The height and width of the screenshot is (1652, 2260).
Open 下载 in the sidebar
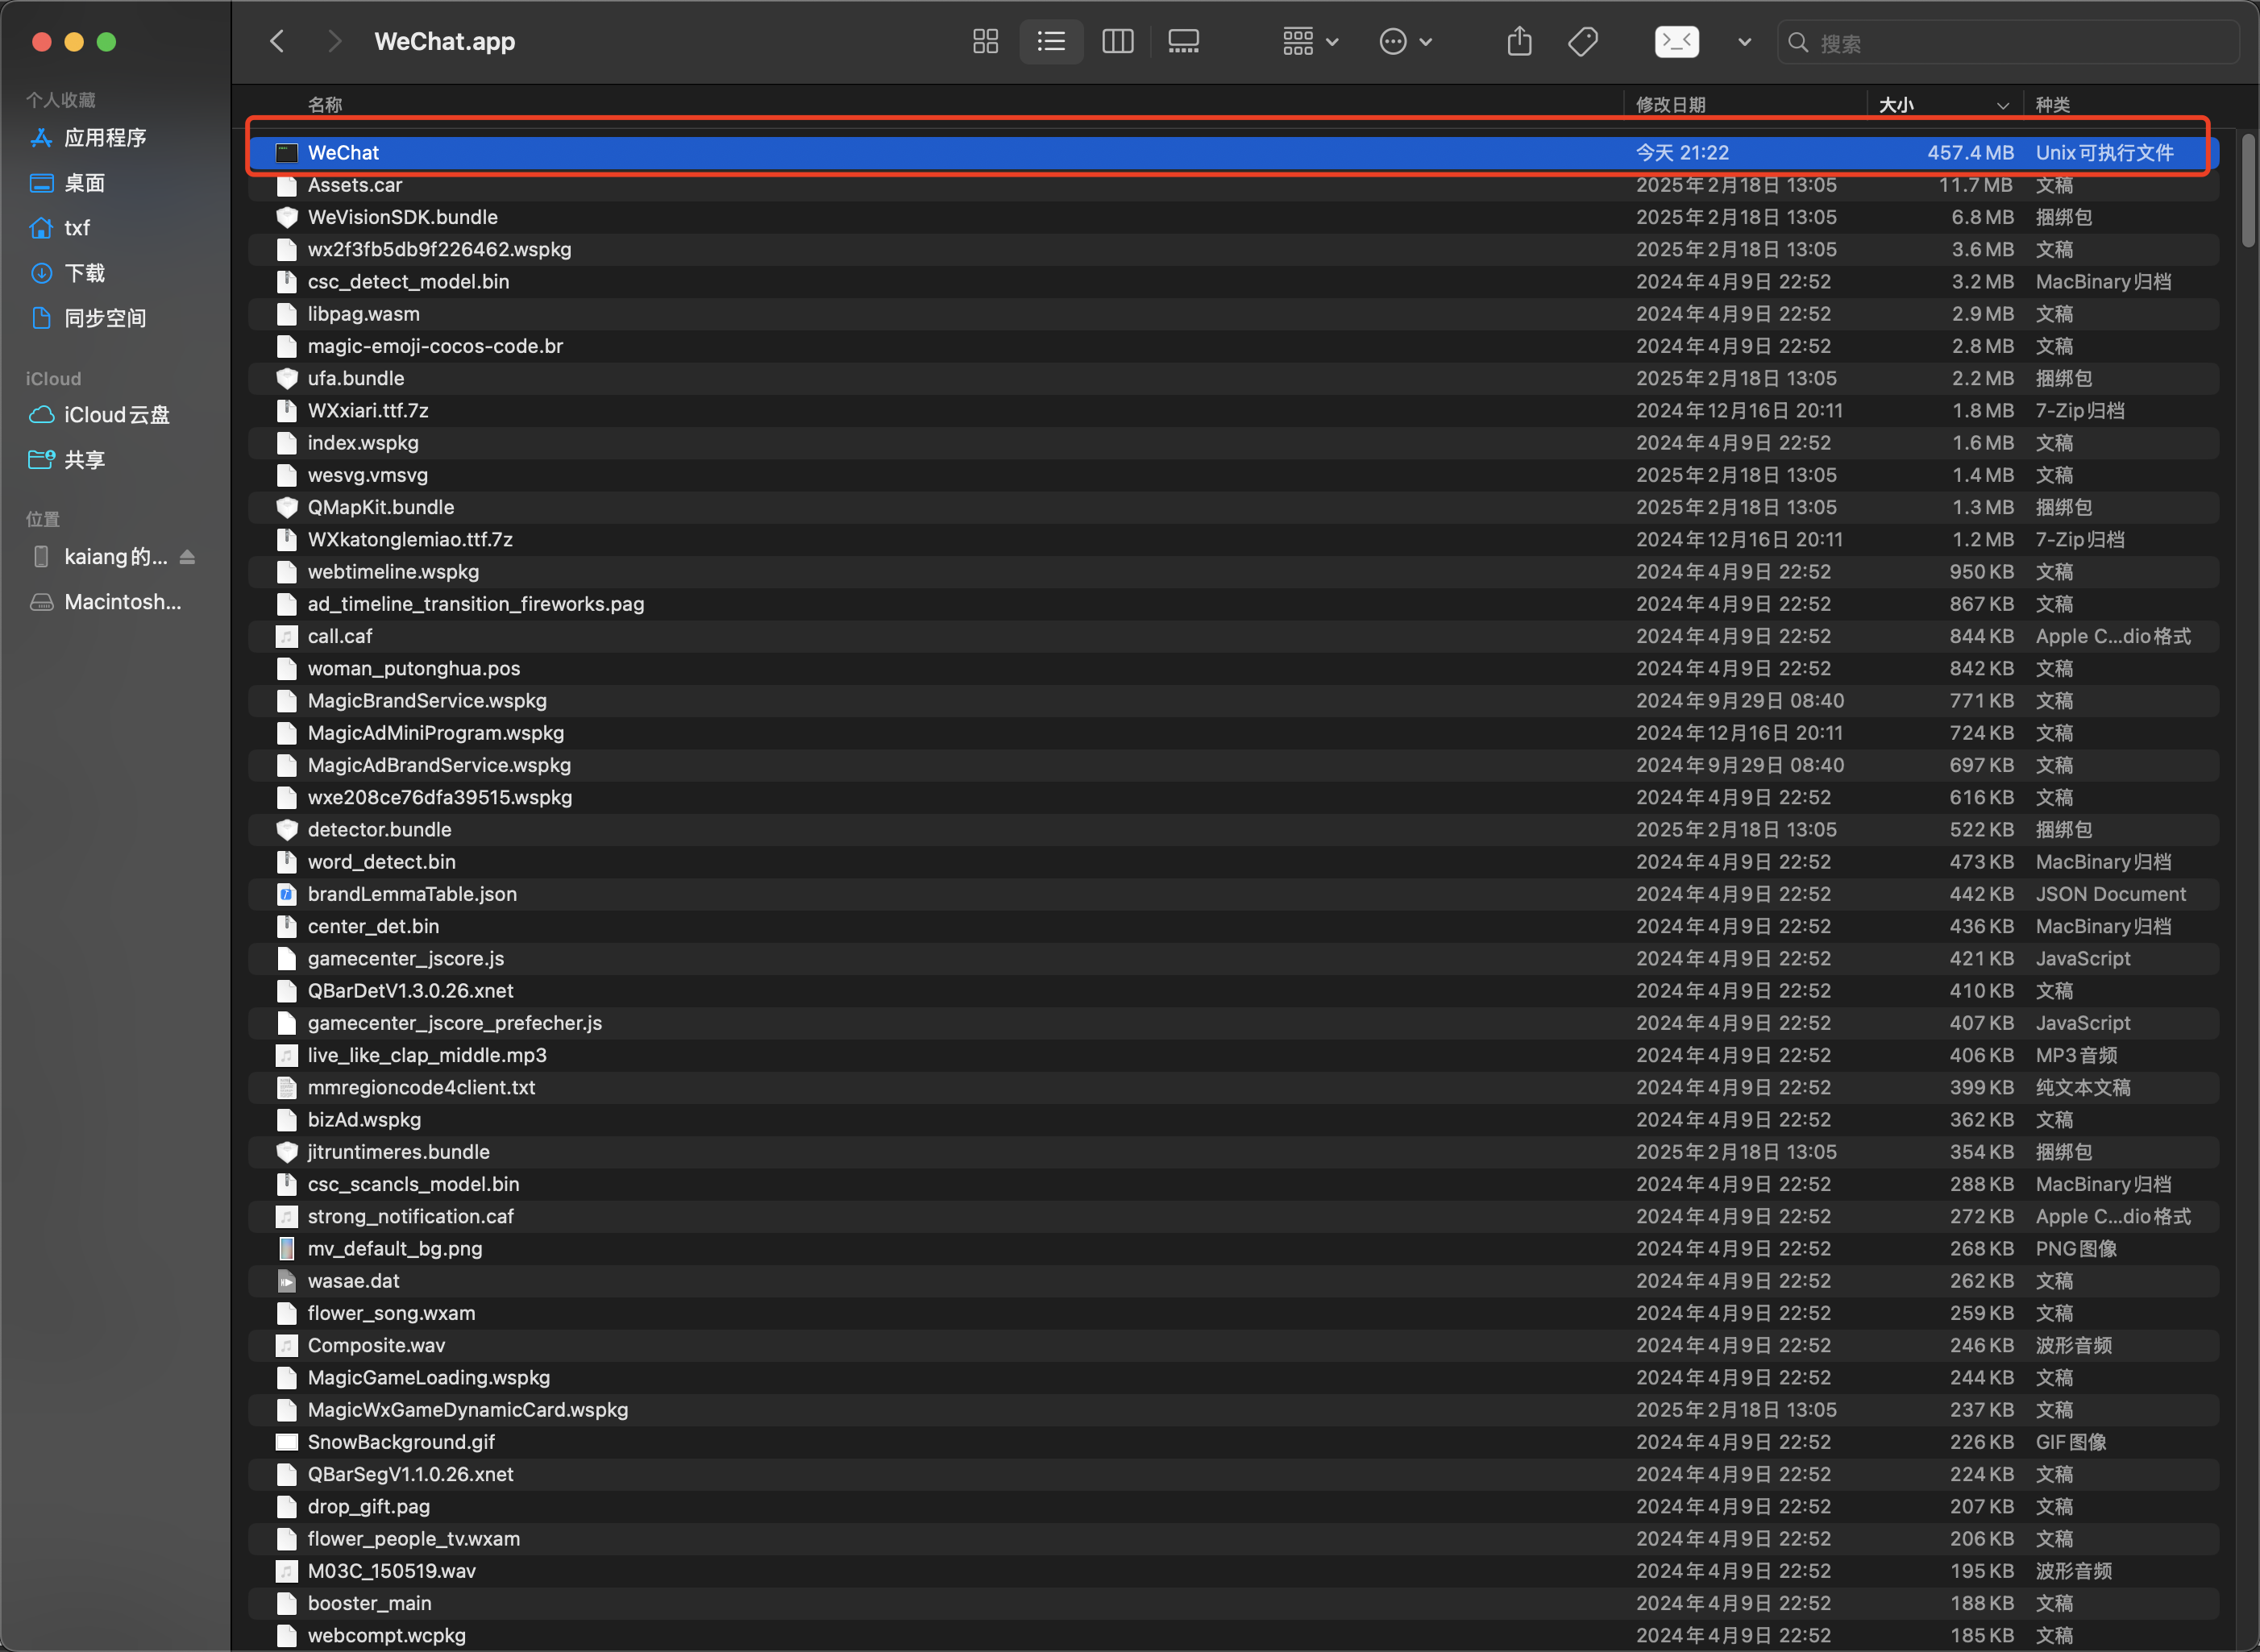pyautogui.click(x=84, y=273)
